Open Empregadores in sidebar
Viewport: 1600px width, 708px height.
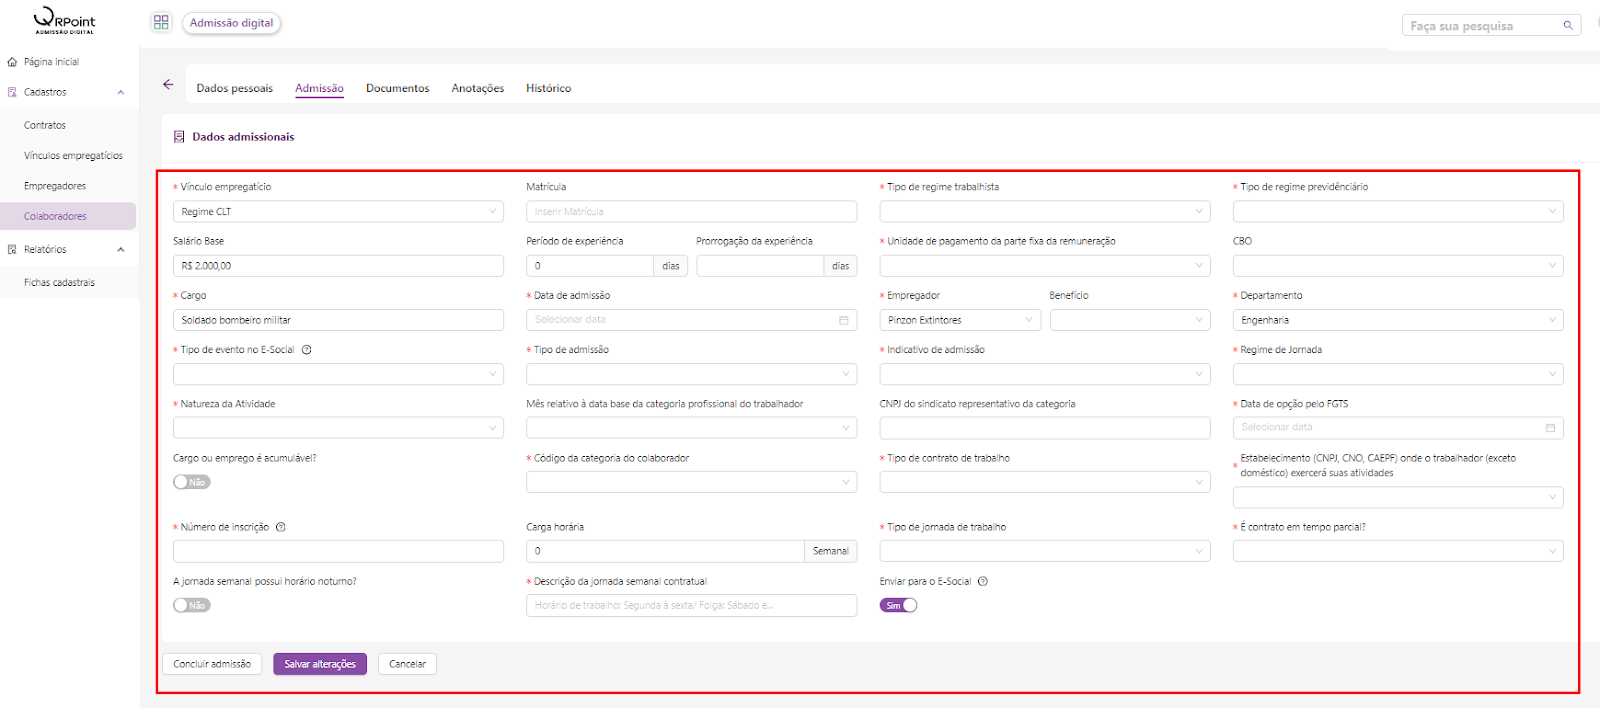(55, 186)
